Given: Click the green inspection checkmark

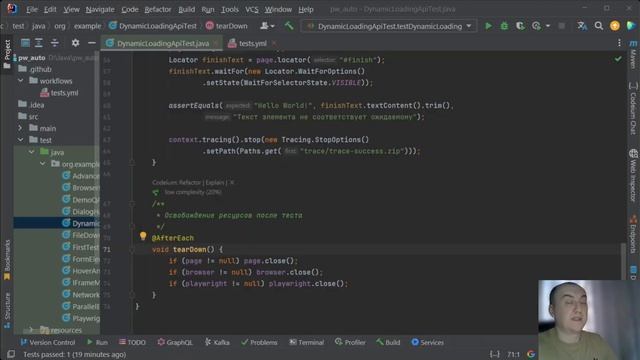Looking at the screenshot, I should [x=618, y=59].
